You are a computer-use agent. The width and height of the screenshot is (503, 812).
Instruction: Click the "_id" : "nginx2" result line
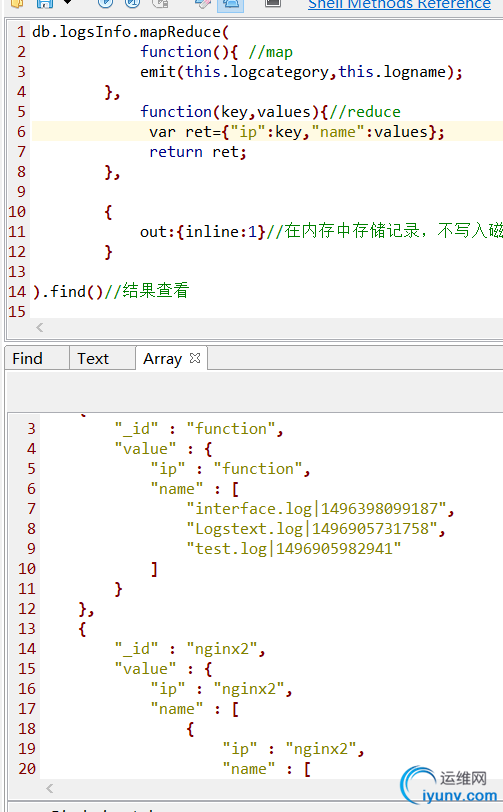click(x=190, y=649)
